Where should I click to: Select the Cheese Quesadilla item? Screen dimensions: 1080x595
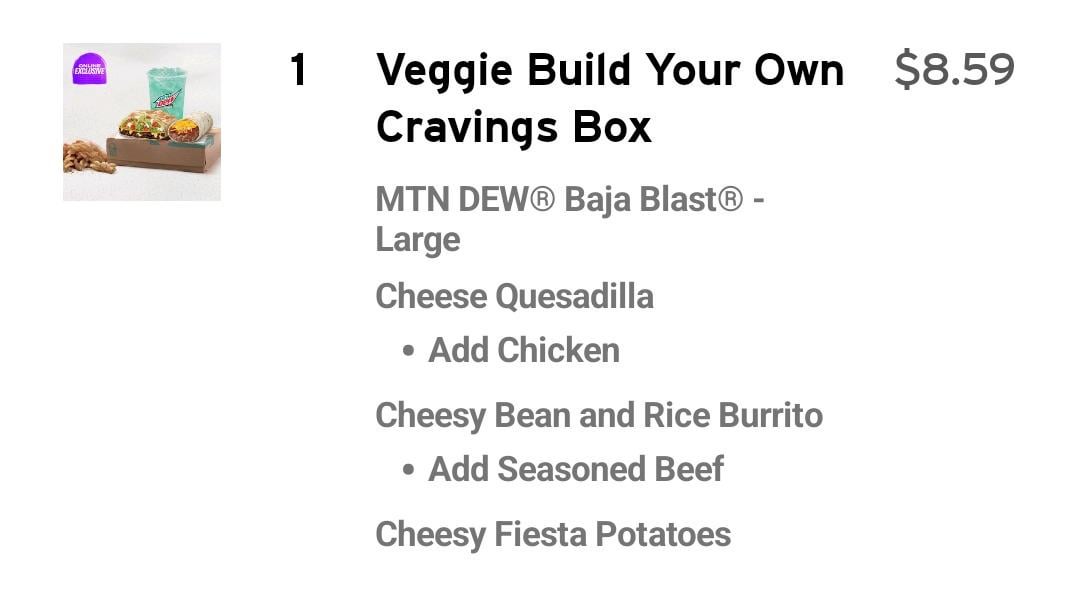514,296
